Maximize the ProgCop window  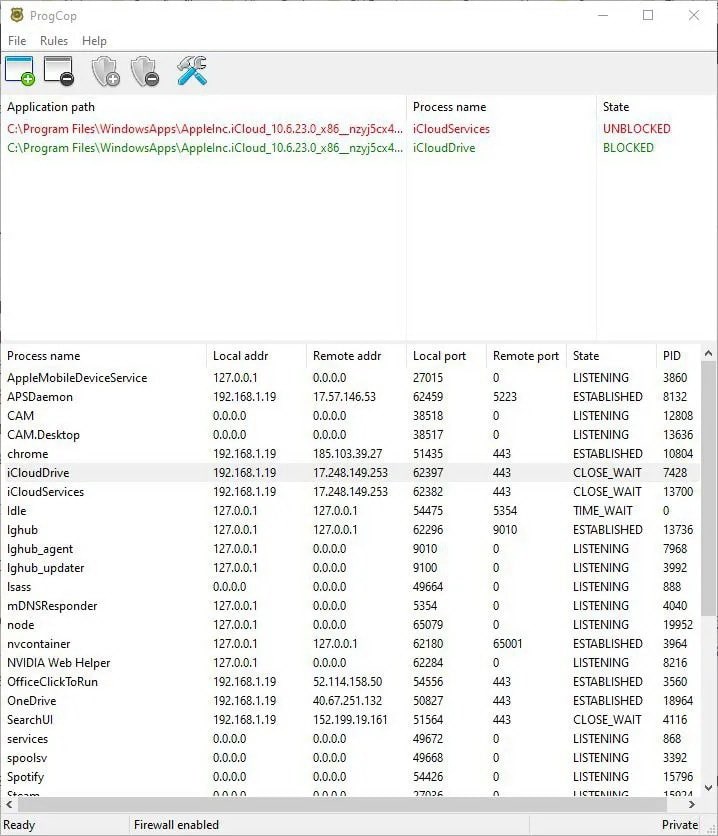tap(648, 15)
